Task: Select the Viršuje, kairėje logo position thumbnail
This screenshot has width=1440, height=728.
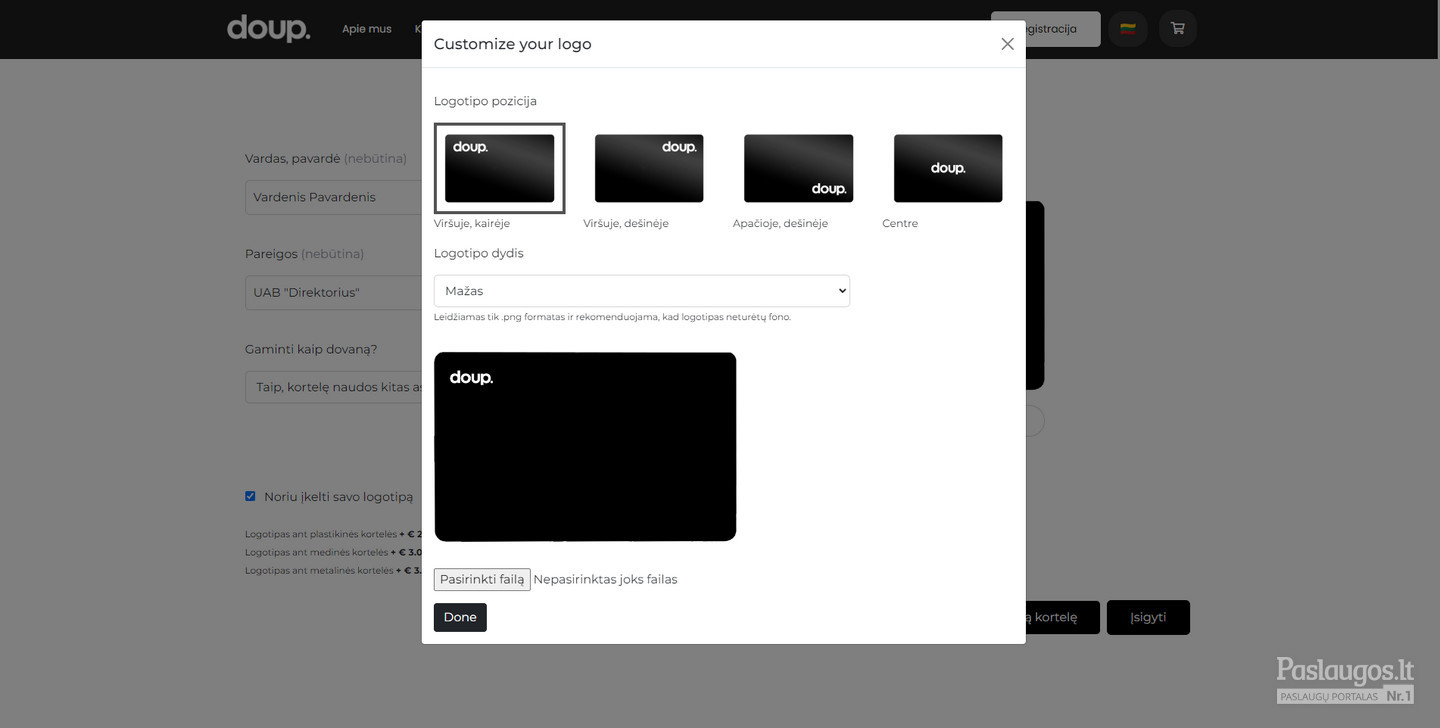Action: tap(500, 168)
